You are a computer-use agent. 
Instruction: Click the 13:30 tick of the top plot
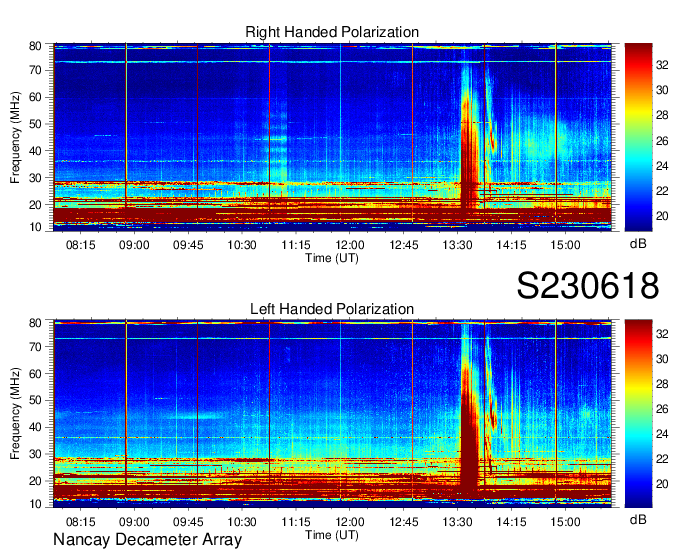tap(458, 245)
